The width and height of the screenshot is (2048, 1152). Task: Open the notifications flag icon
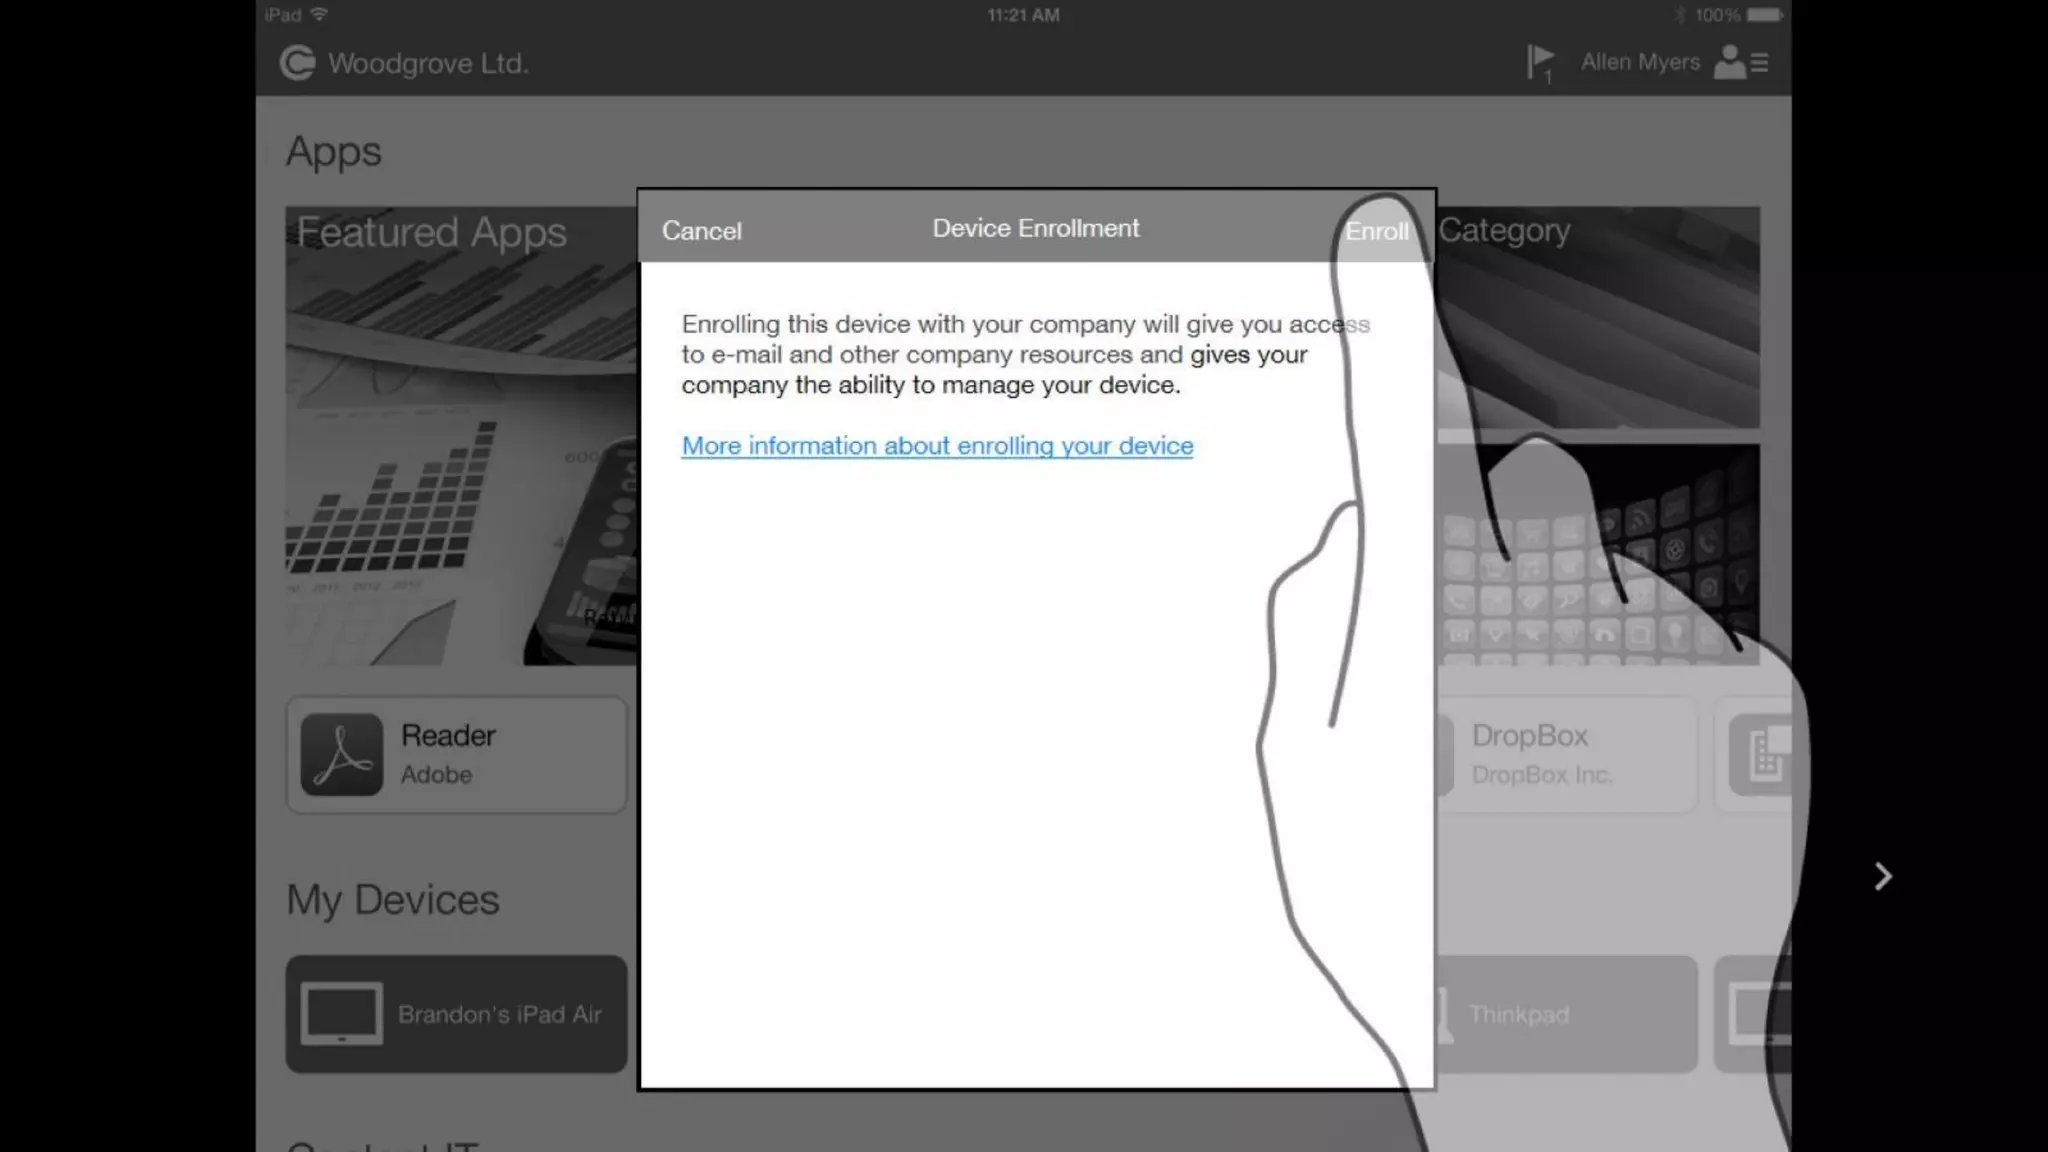[1540, 62]
